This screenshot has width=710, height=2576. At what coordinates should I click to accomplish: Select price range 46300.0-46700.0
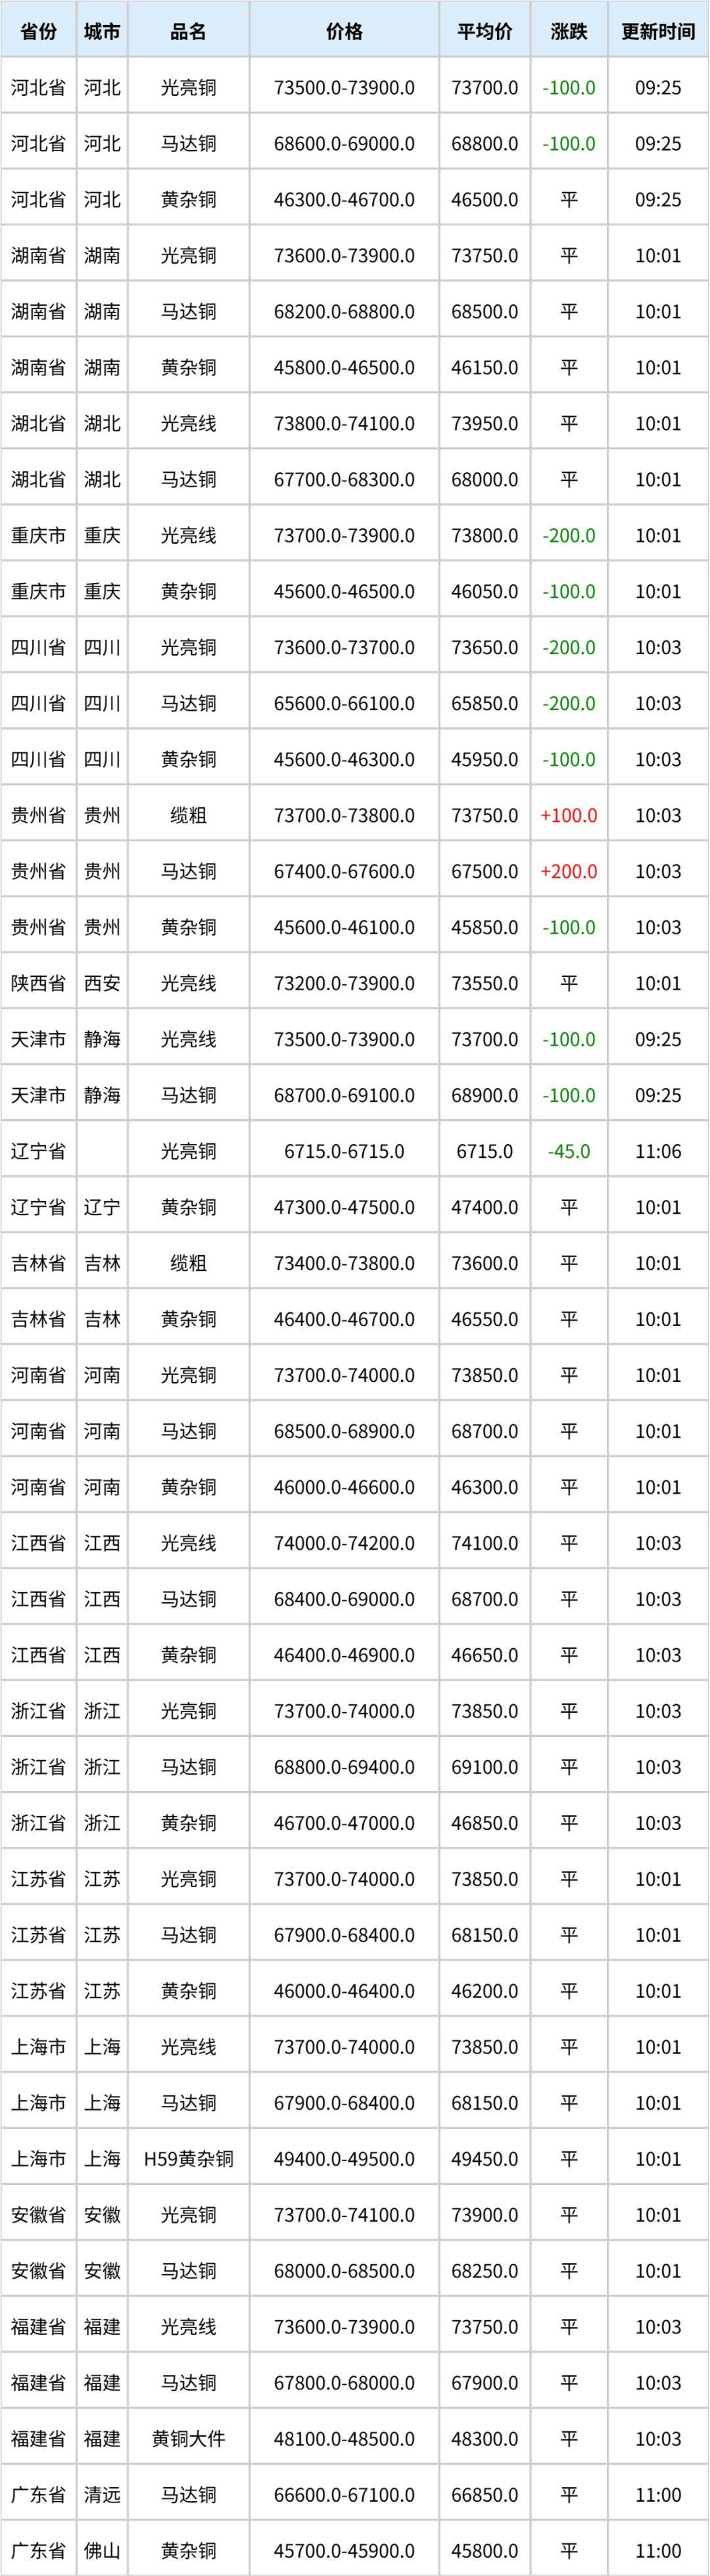344,200
